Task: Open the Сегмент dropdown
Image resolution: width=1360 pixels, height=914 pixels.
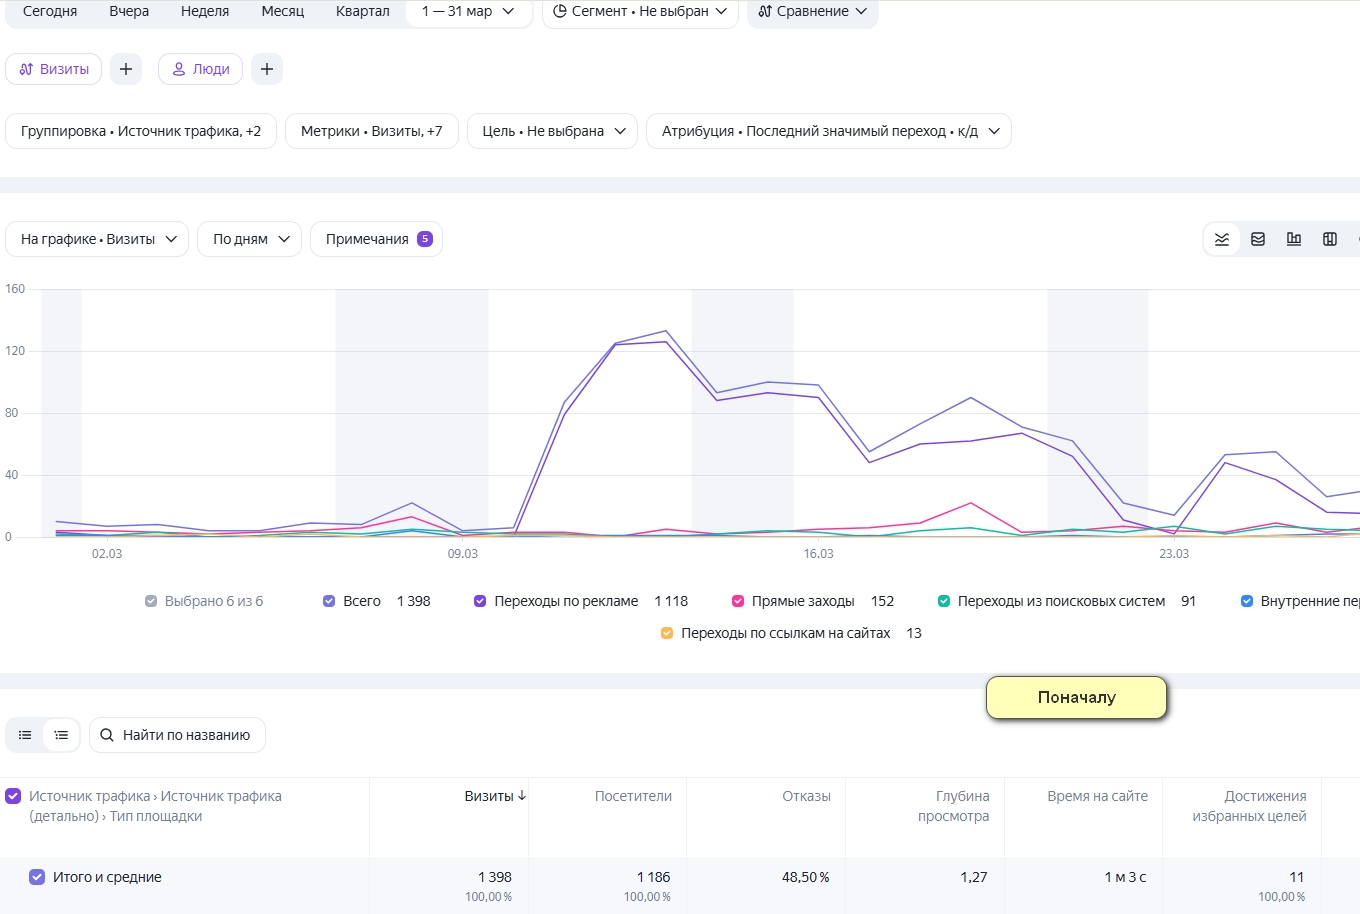Action: click(640, 12)
